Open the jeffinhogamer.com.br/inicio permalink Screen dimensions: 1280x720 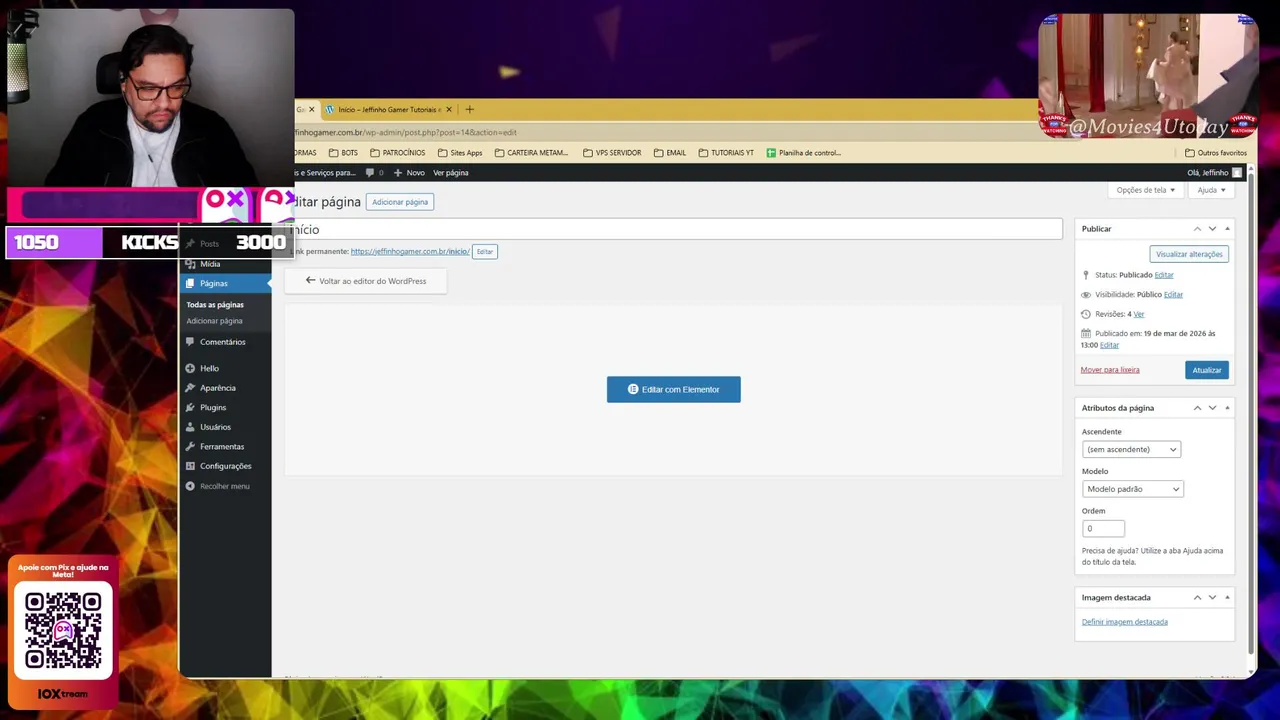410,252
